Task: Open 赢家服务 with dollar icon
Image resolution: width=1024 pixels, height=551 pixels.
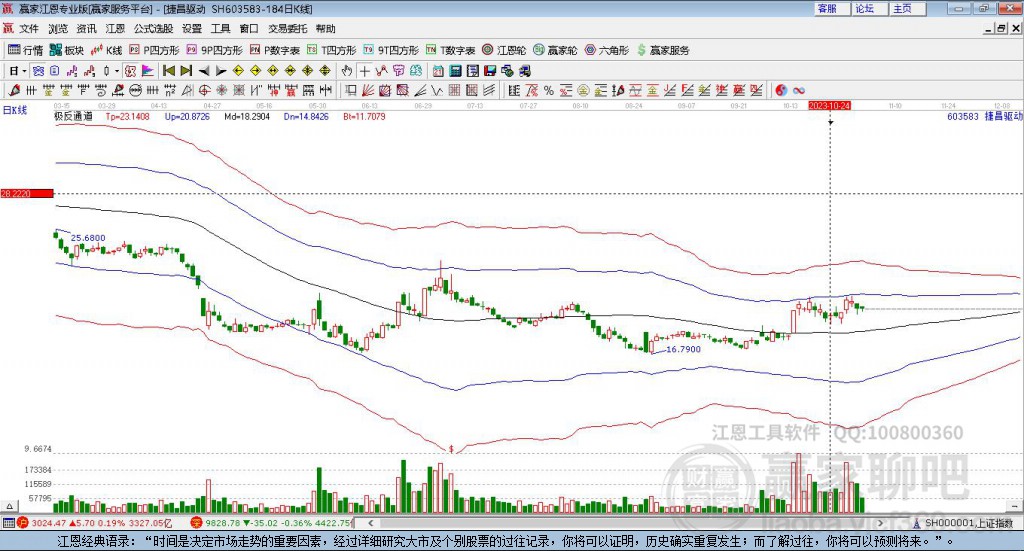Action: pyautogui.click(x=663, y=50)
